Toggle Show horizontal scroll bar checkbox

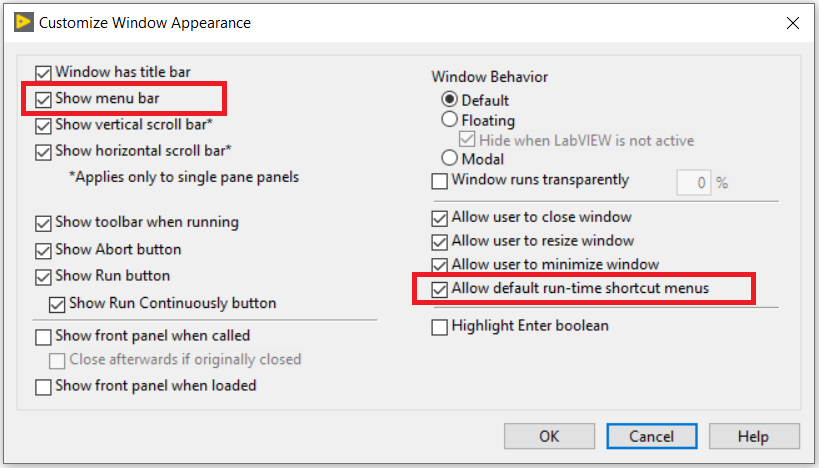click(43, 152)
